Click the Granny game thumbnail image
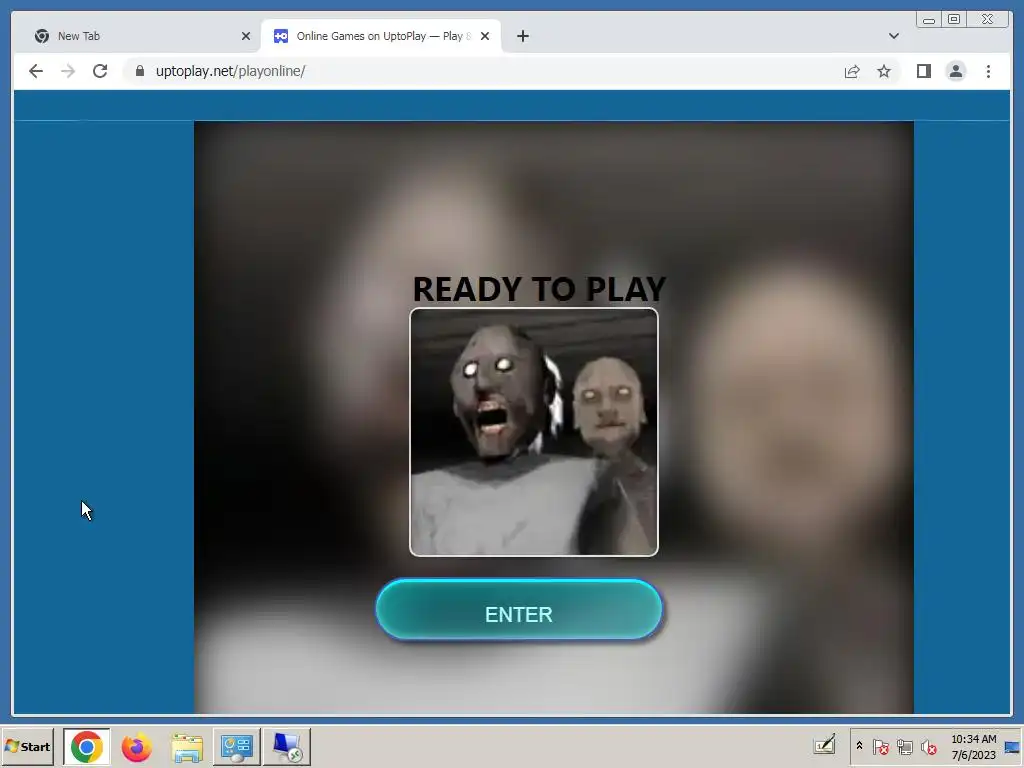Image resolution: width=1024 pixels, height=768 pixels. pos(534,432)
